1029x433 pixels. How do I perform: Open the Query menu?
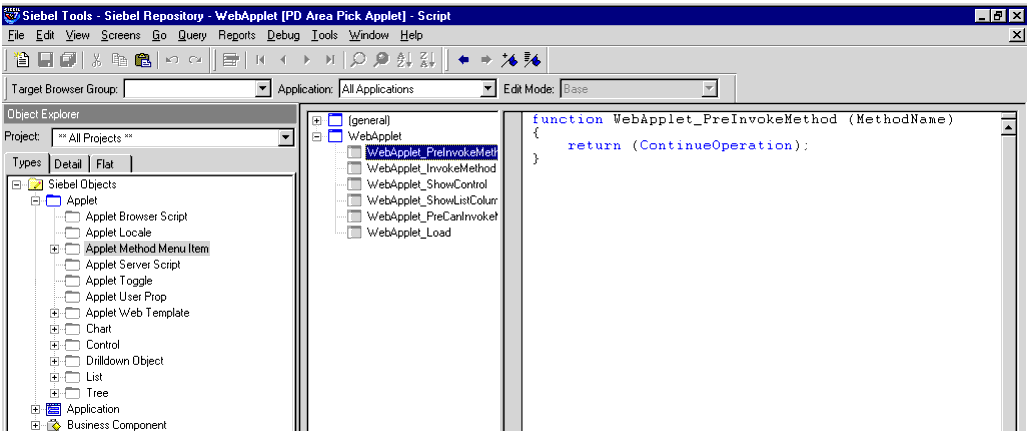pyautogui.click(x=192, y=35)
